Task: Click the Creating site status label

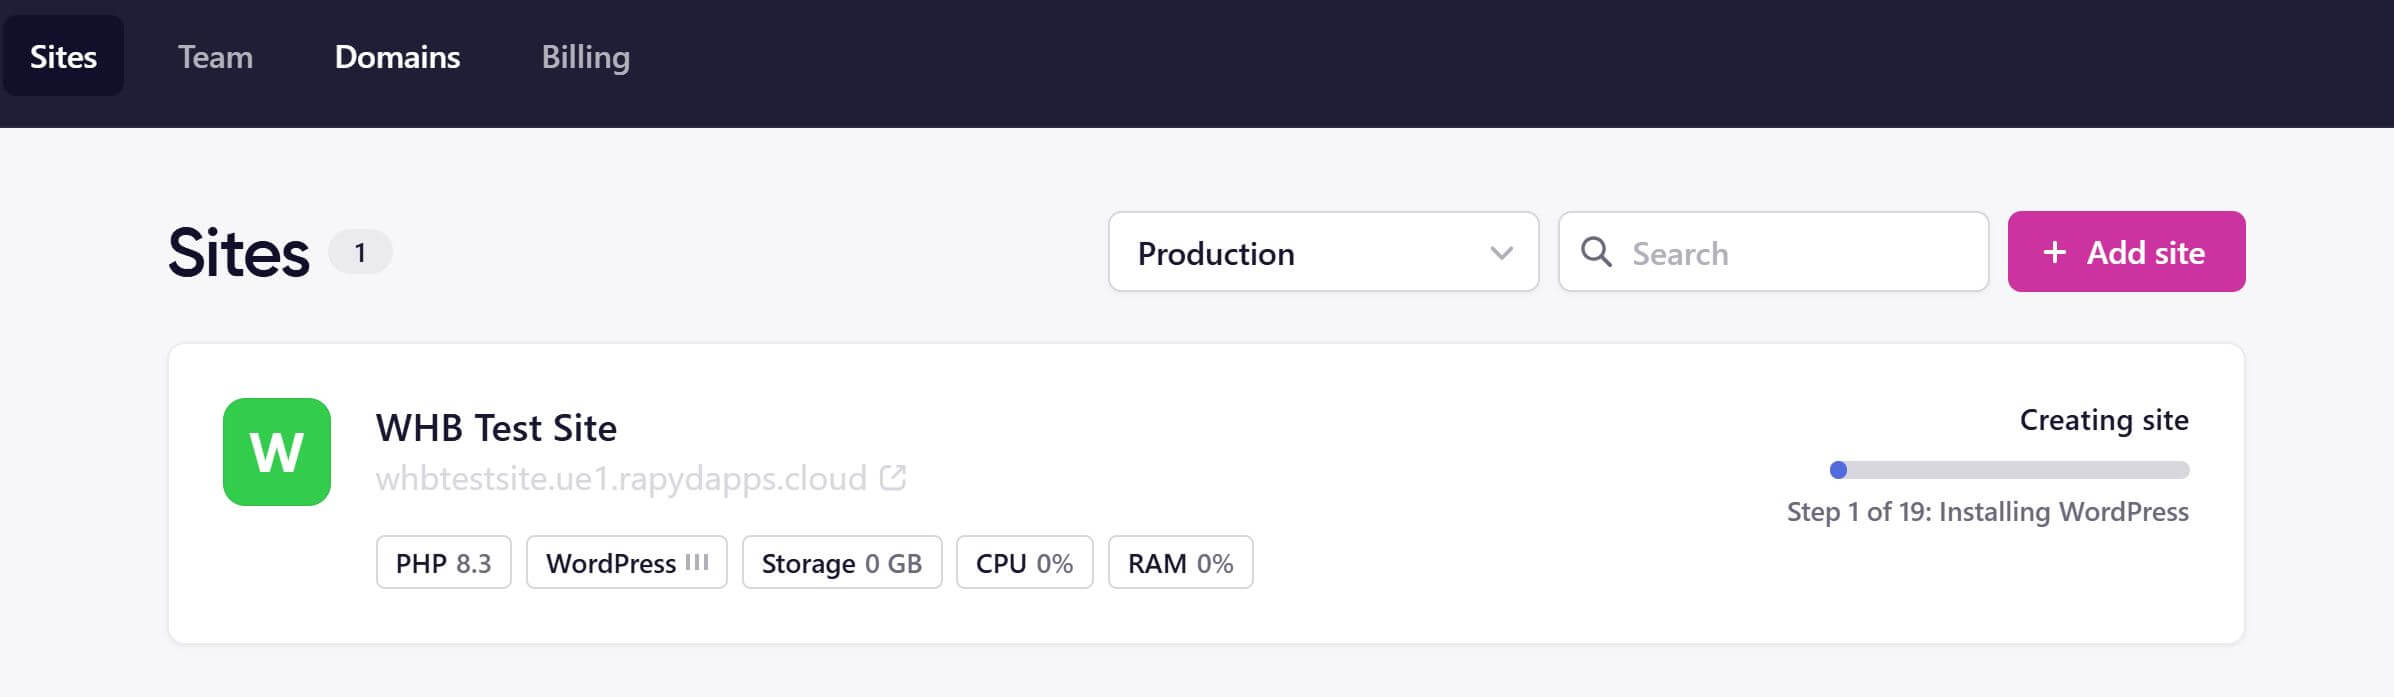Action: coord(2104,420)
